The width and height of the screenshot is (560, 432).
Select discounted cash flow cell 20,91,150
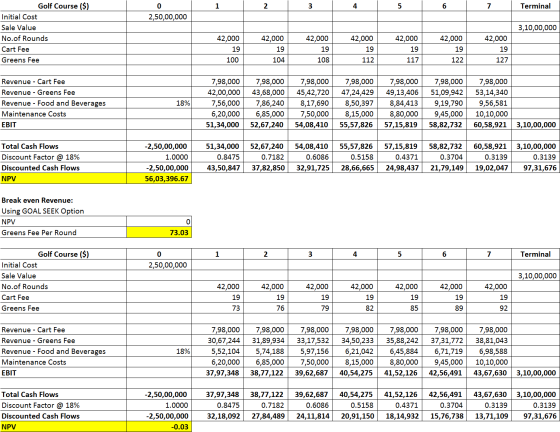click(355, 416)
